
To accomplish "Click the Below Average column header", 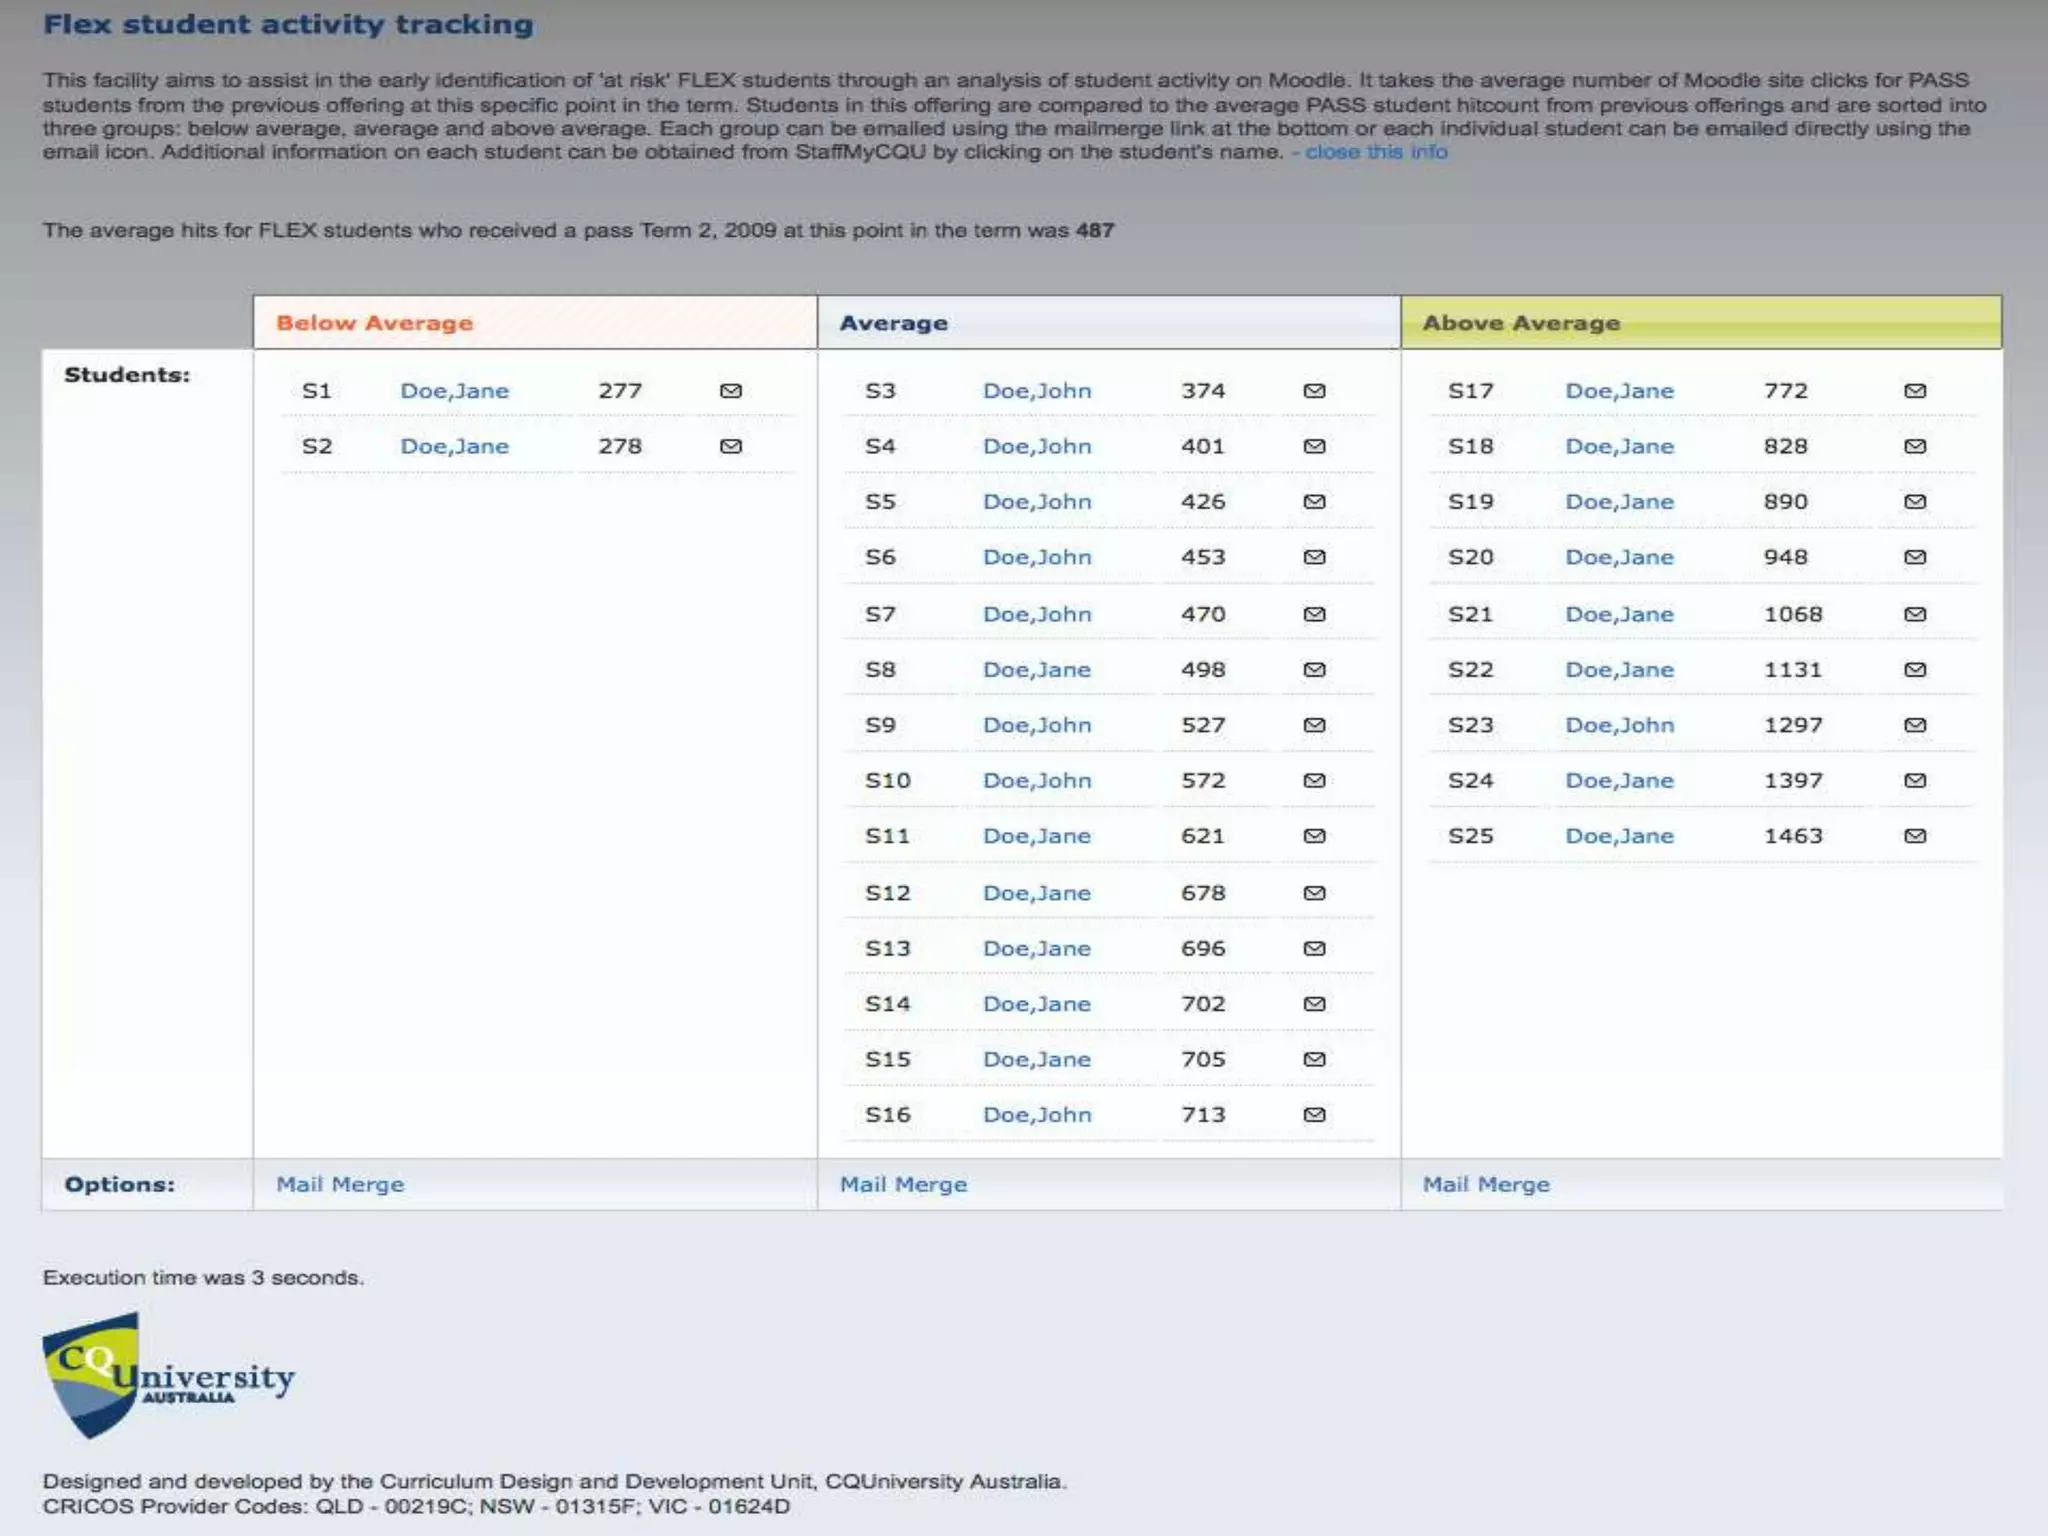I will click(374, 323).
